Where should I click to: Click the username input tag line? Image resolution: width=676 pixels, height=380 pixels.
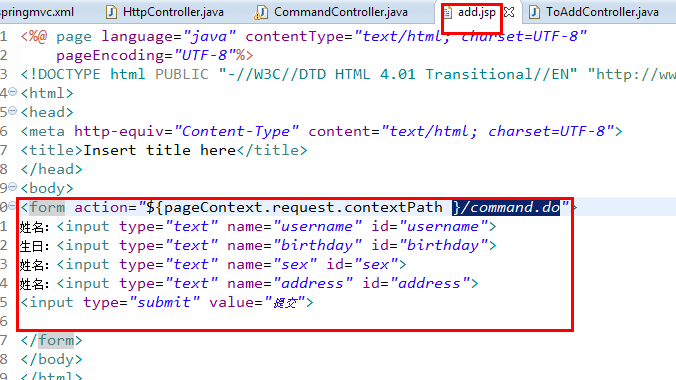(258, 226)
